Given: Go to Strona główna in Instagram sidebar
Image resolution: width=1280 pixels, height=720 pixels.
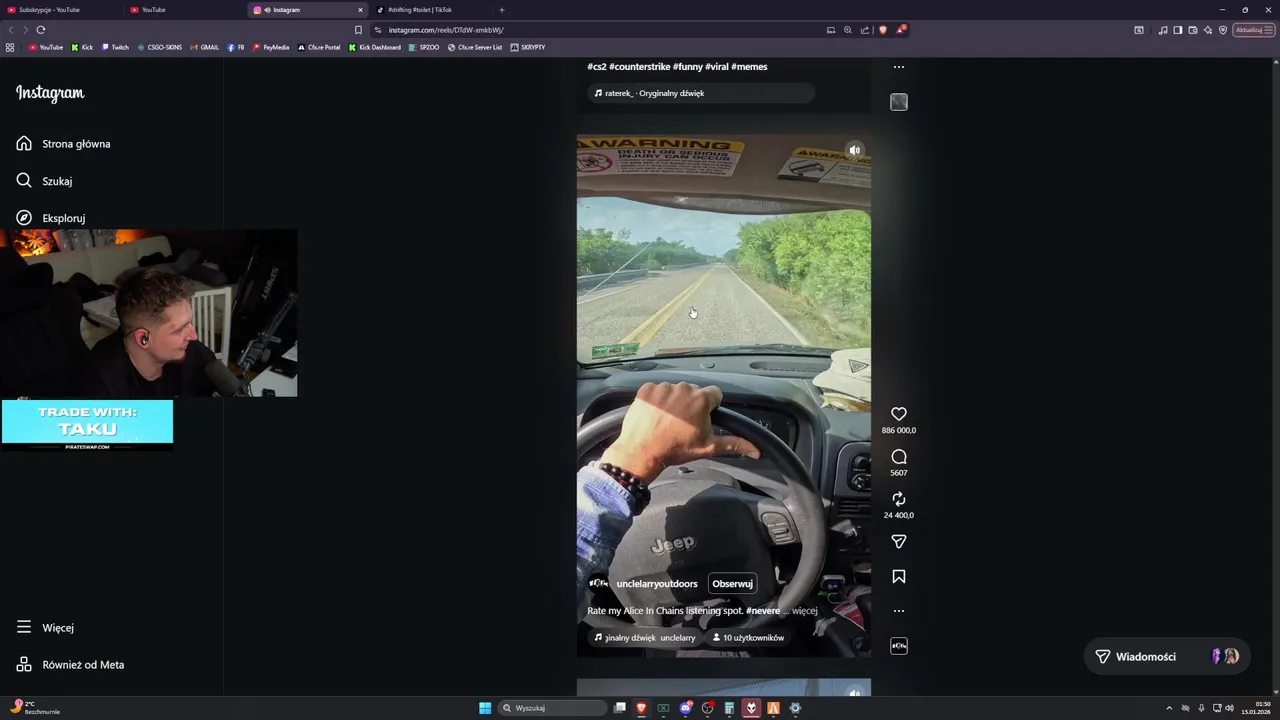Looking at the screenshot, I should pyautogui.click(x=64, y=144).
